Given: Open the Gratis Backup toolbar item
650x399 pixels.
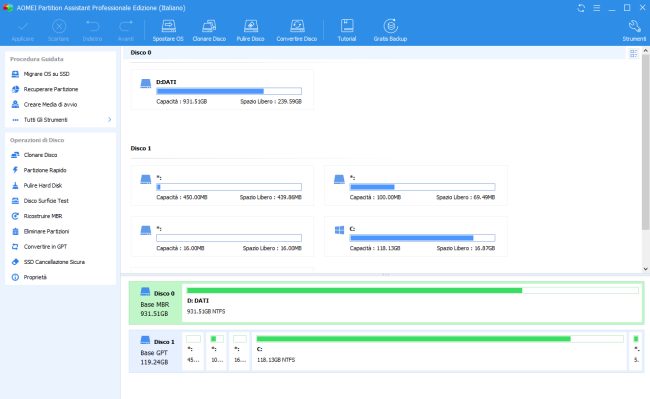Looking at the screenshot, I should tap(390, 30).
